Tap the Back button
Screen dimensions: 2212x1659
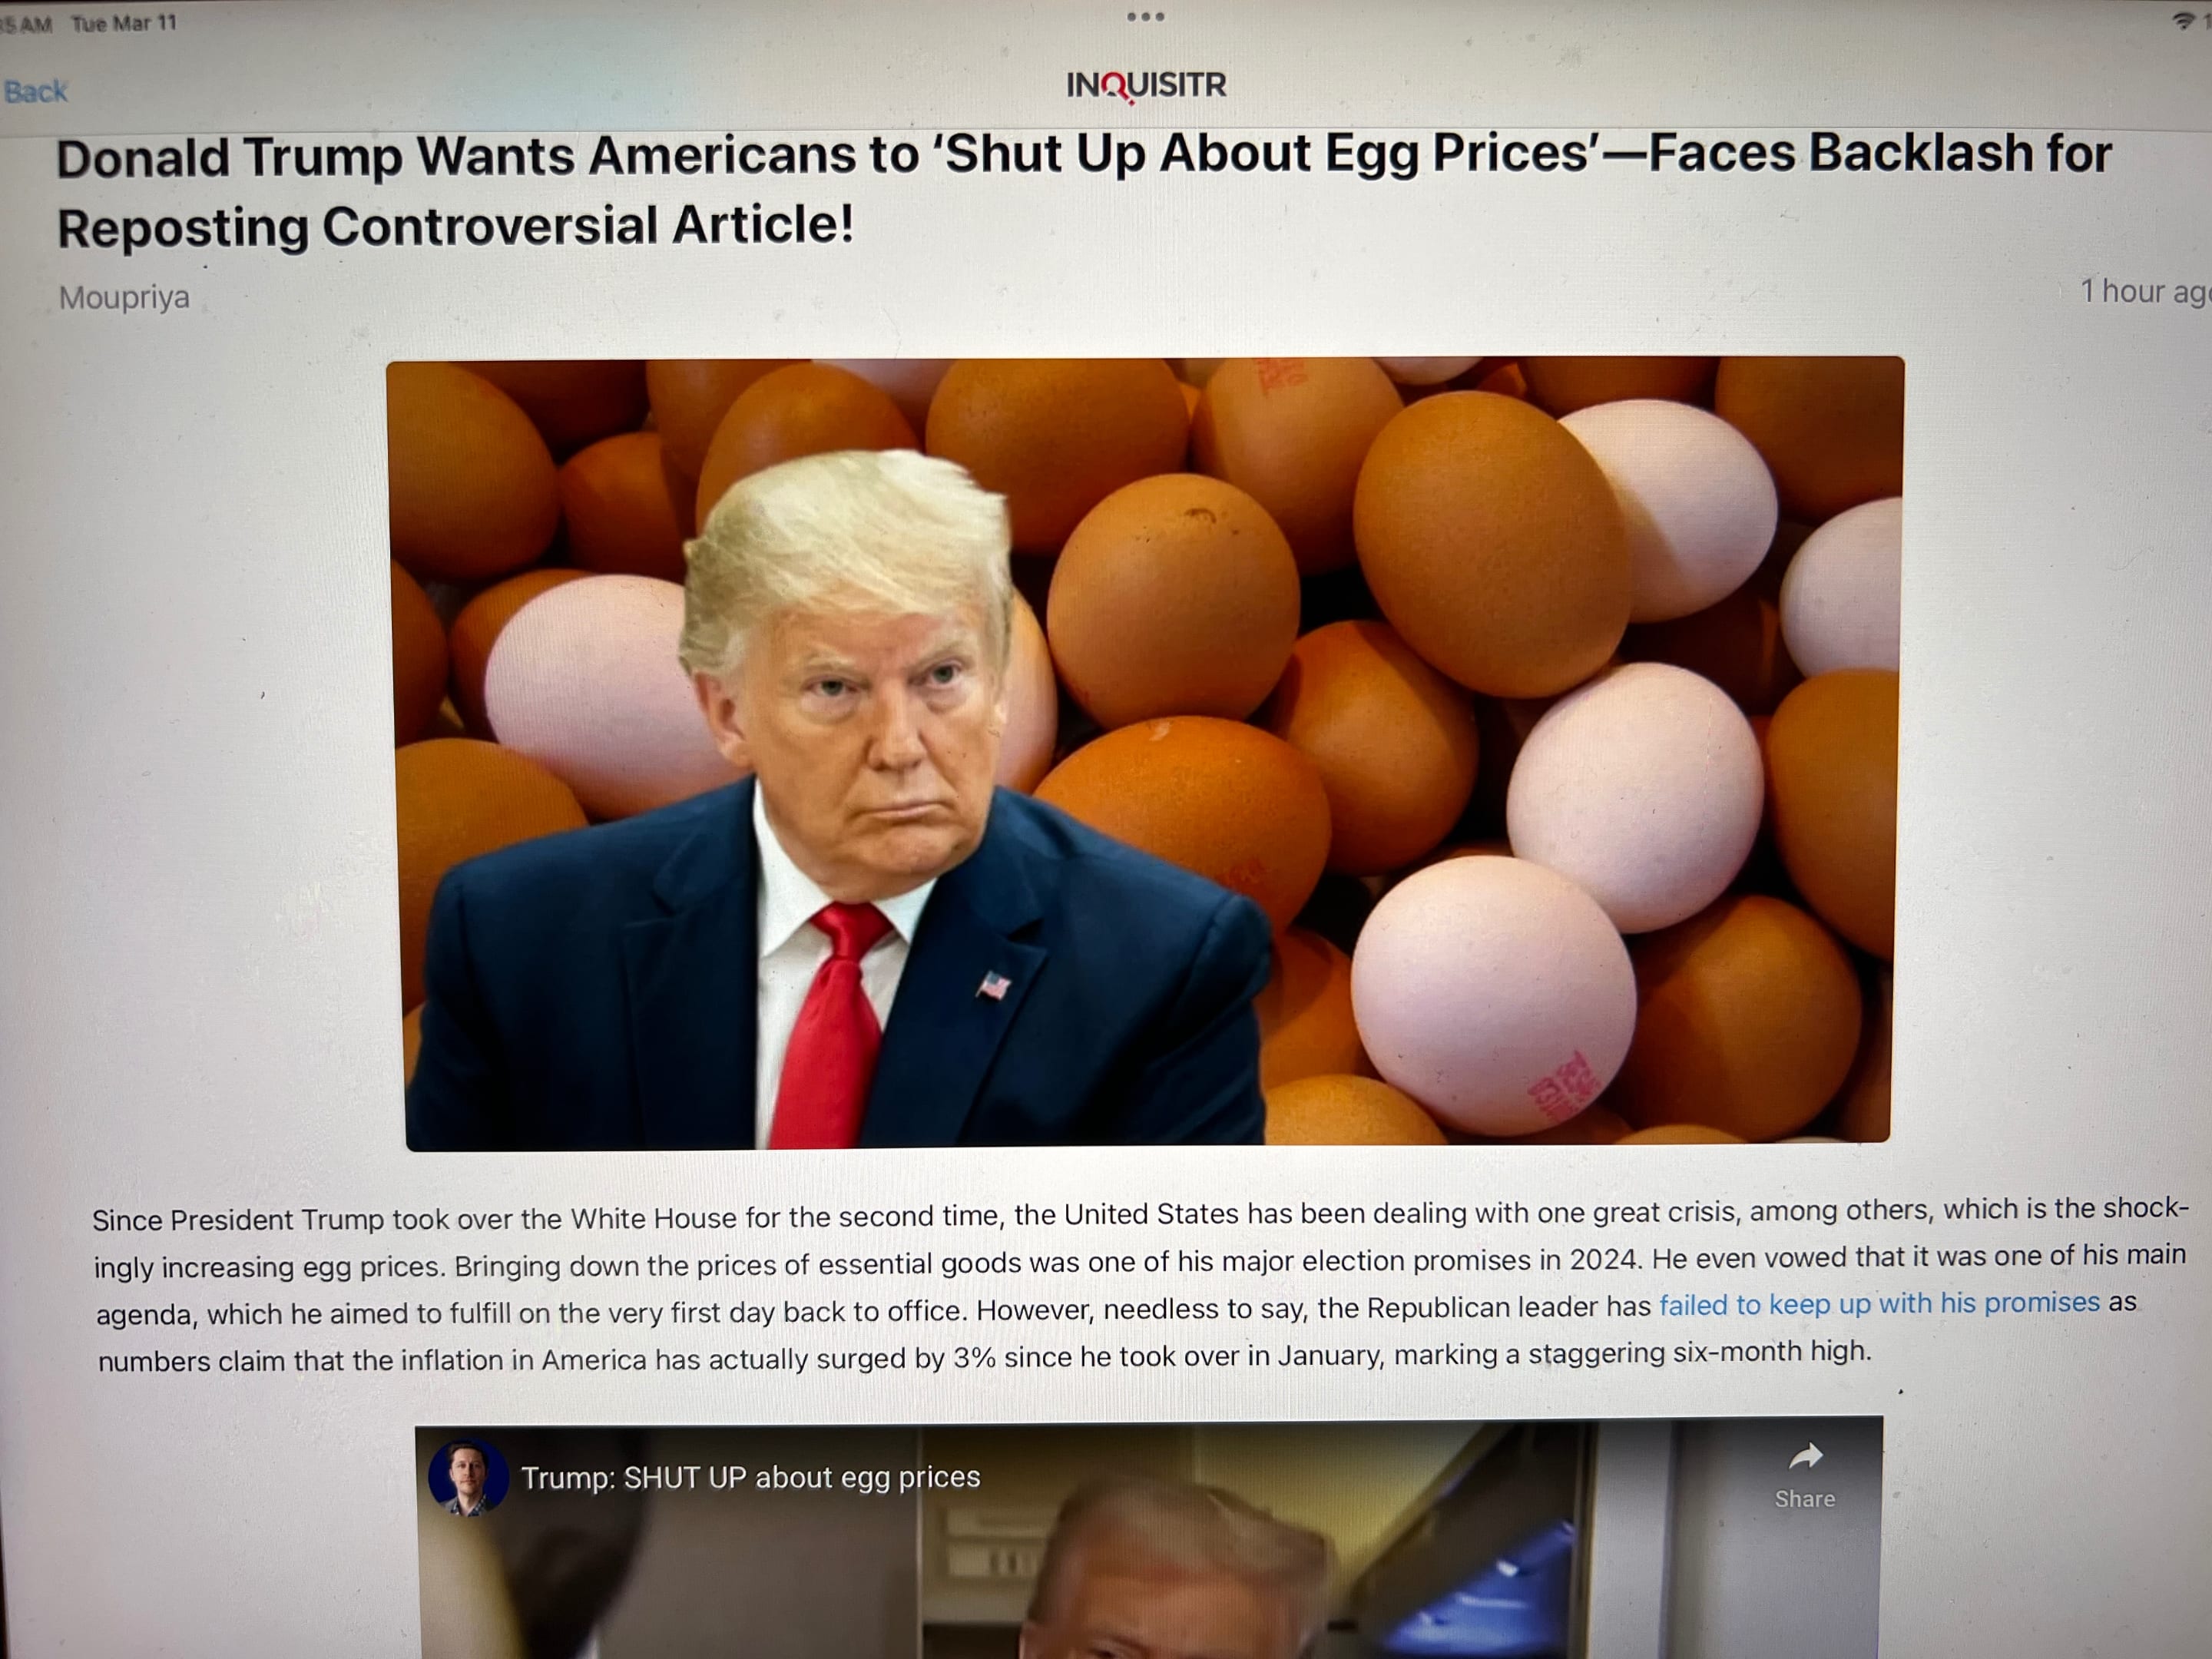click(35, 91)
